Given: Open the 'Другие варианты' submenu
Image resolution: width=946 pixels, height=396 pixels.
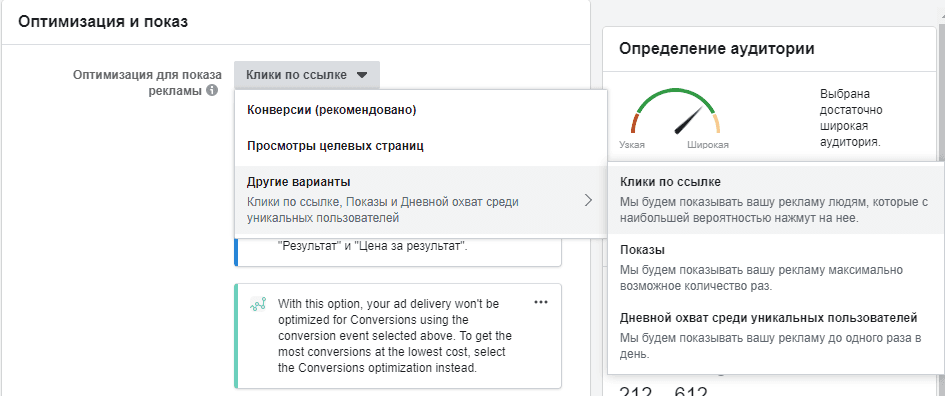Looking at the screenshot, I should (421, 200).
